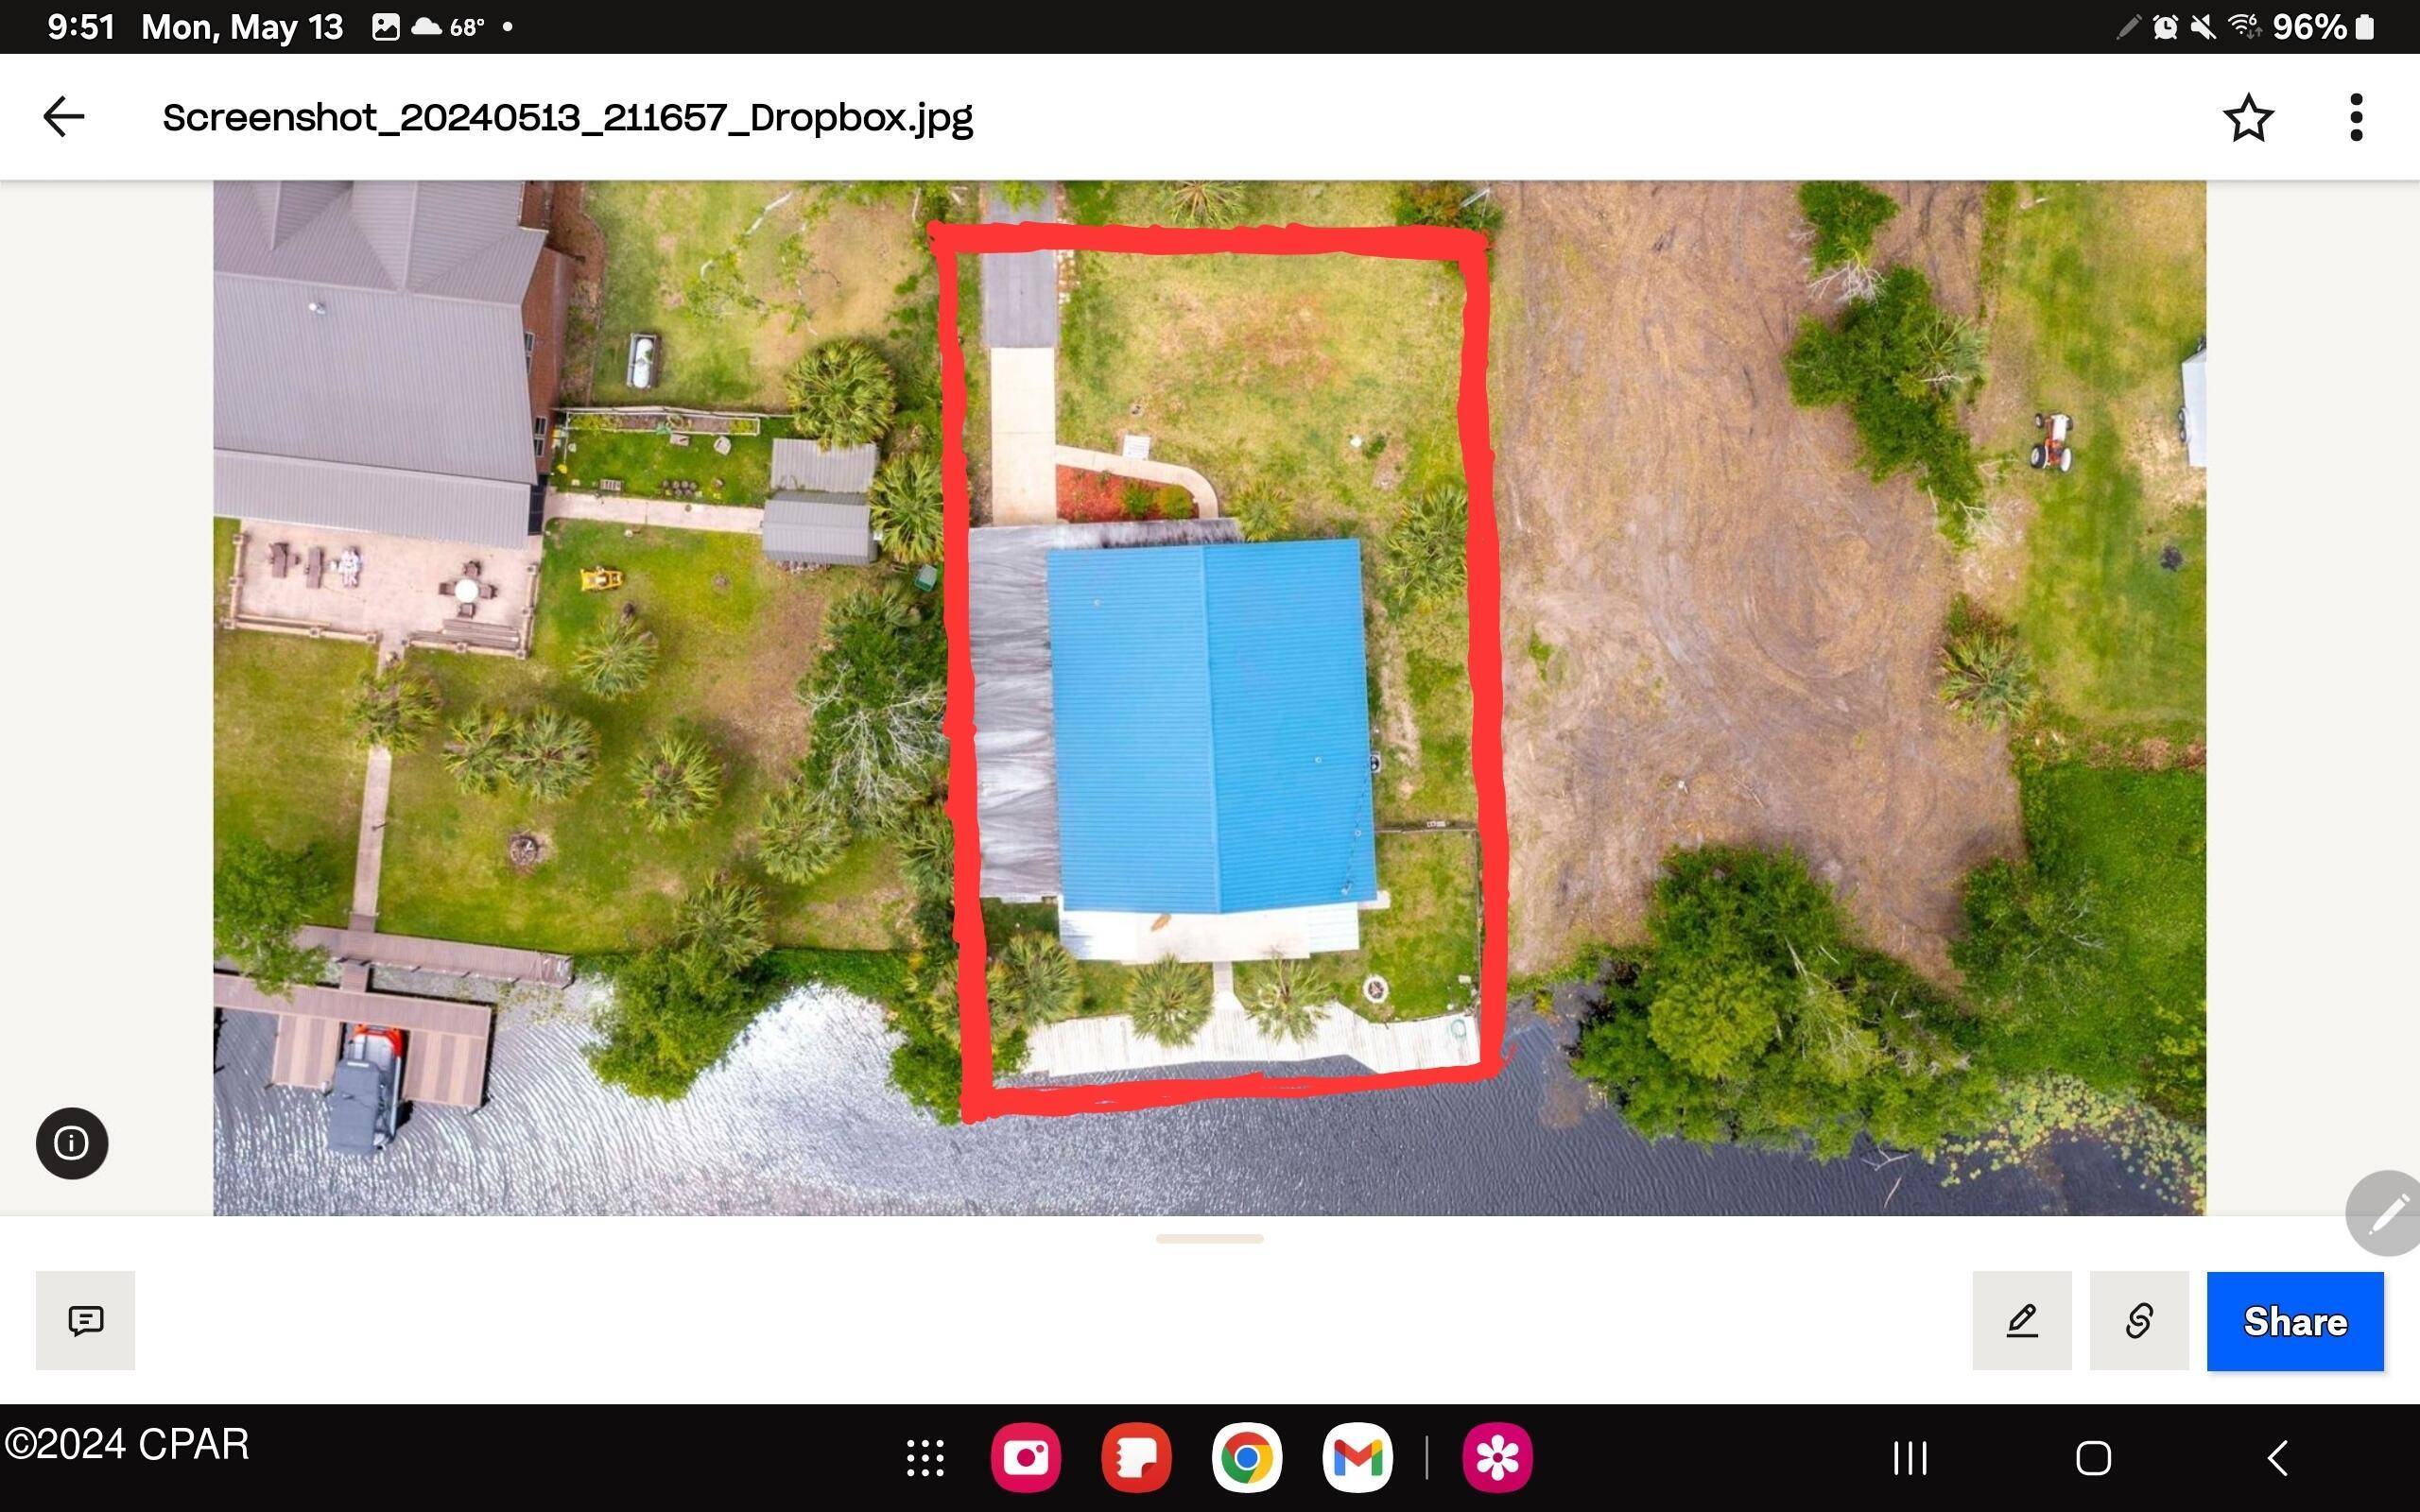
Task: Go back using the top-left arrow
Action: point(62,116)
